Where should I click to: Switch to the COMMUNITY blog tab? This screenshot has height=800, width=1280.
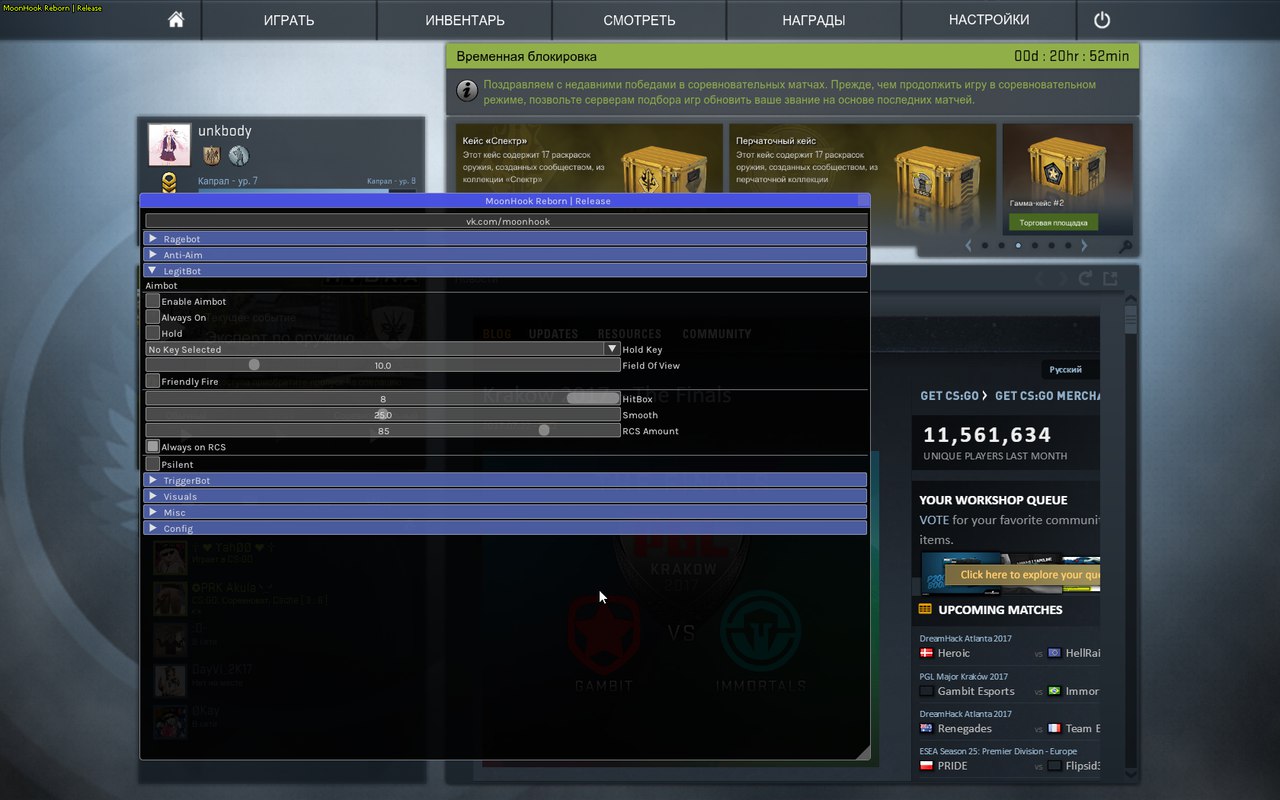pos(716,334)
